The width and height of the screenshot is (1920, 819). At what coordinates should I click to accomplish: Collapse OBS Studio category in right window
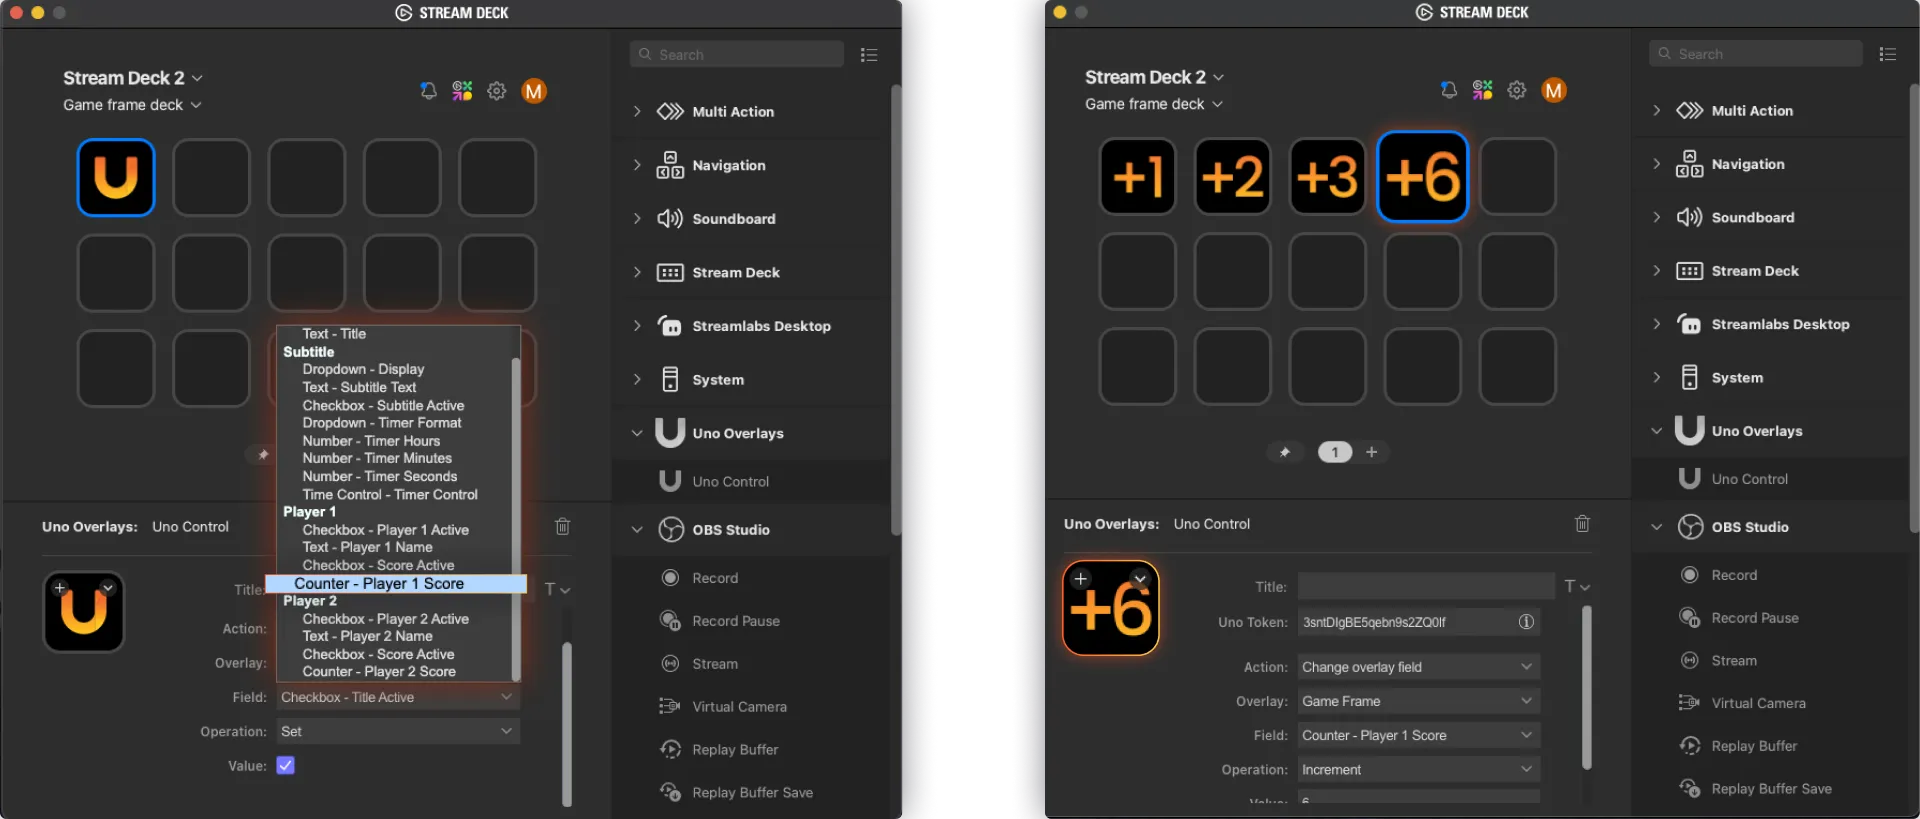pyautogui.click(x=1656, y=527)
